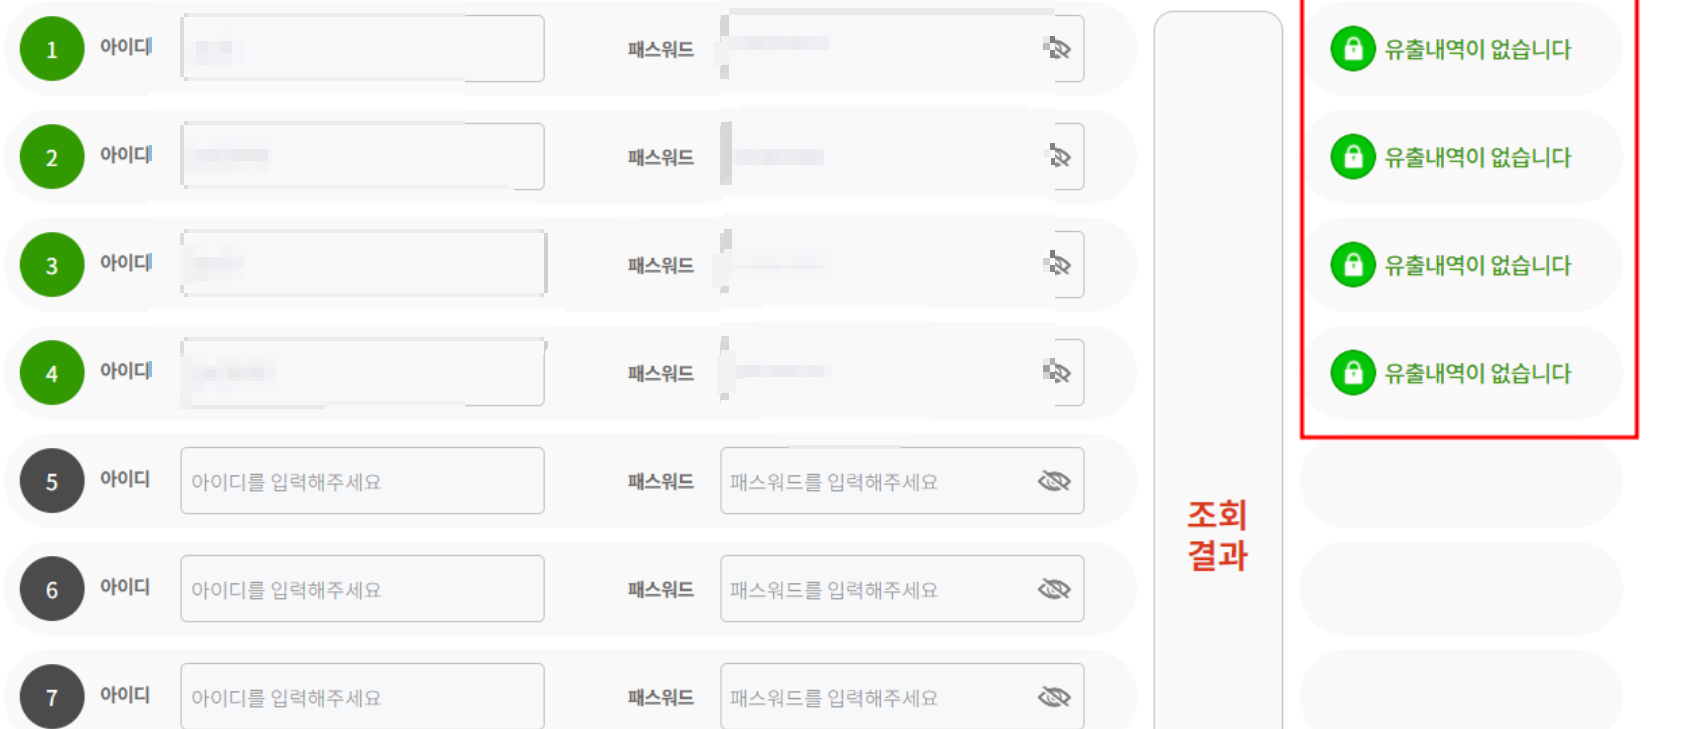Image resolution: width=1689 pixels, height=729 pixels.
Task: Click the dark number 5 circle badge
Action: (x=51, y=480)
